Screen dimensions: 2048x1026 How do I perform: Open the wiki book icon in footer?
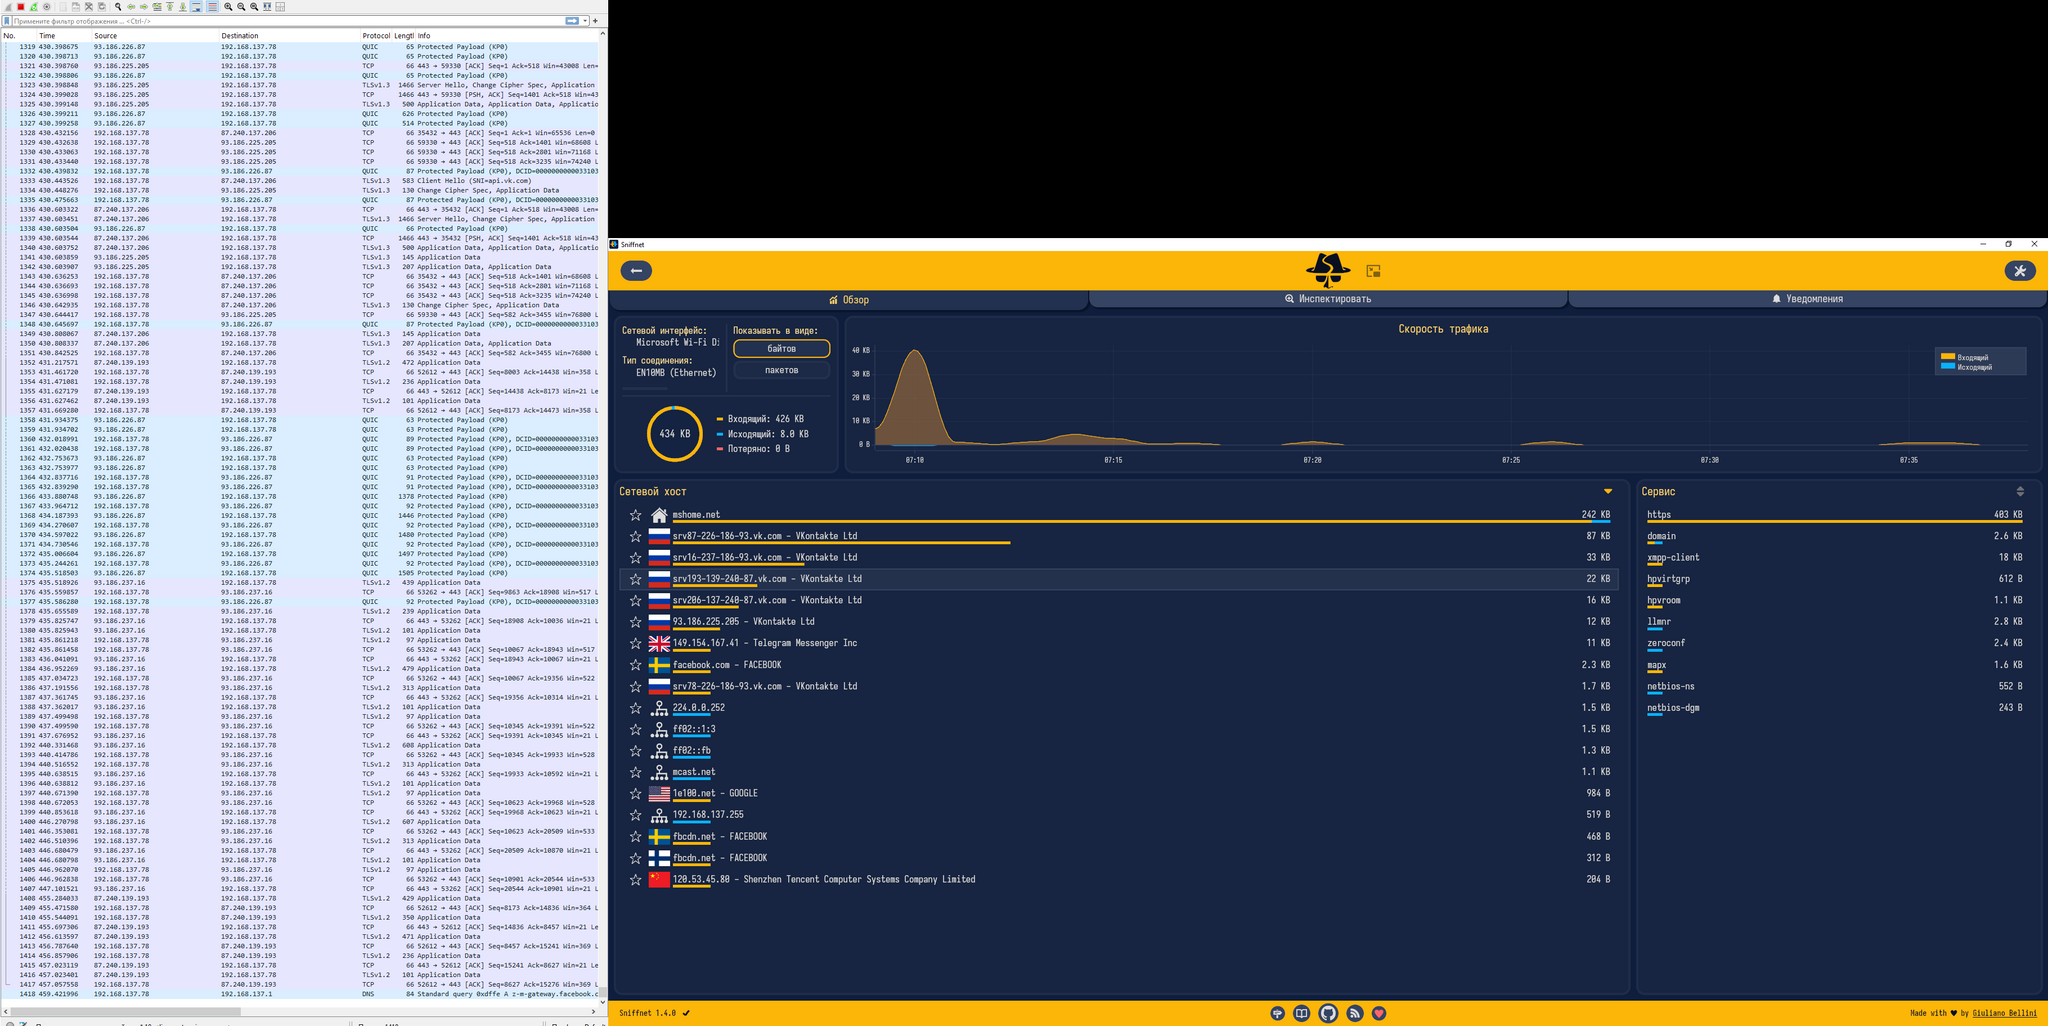tap(1301, 1013)
